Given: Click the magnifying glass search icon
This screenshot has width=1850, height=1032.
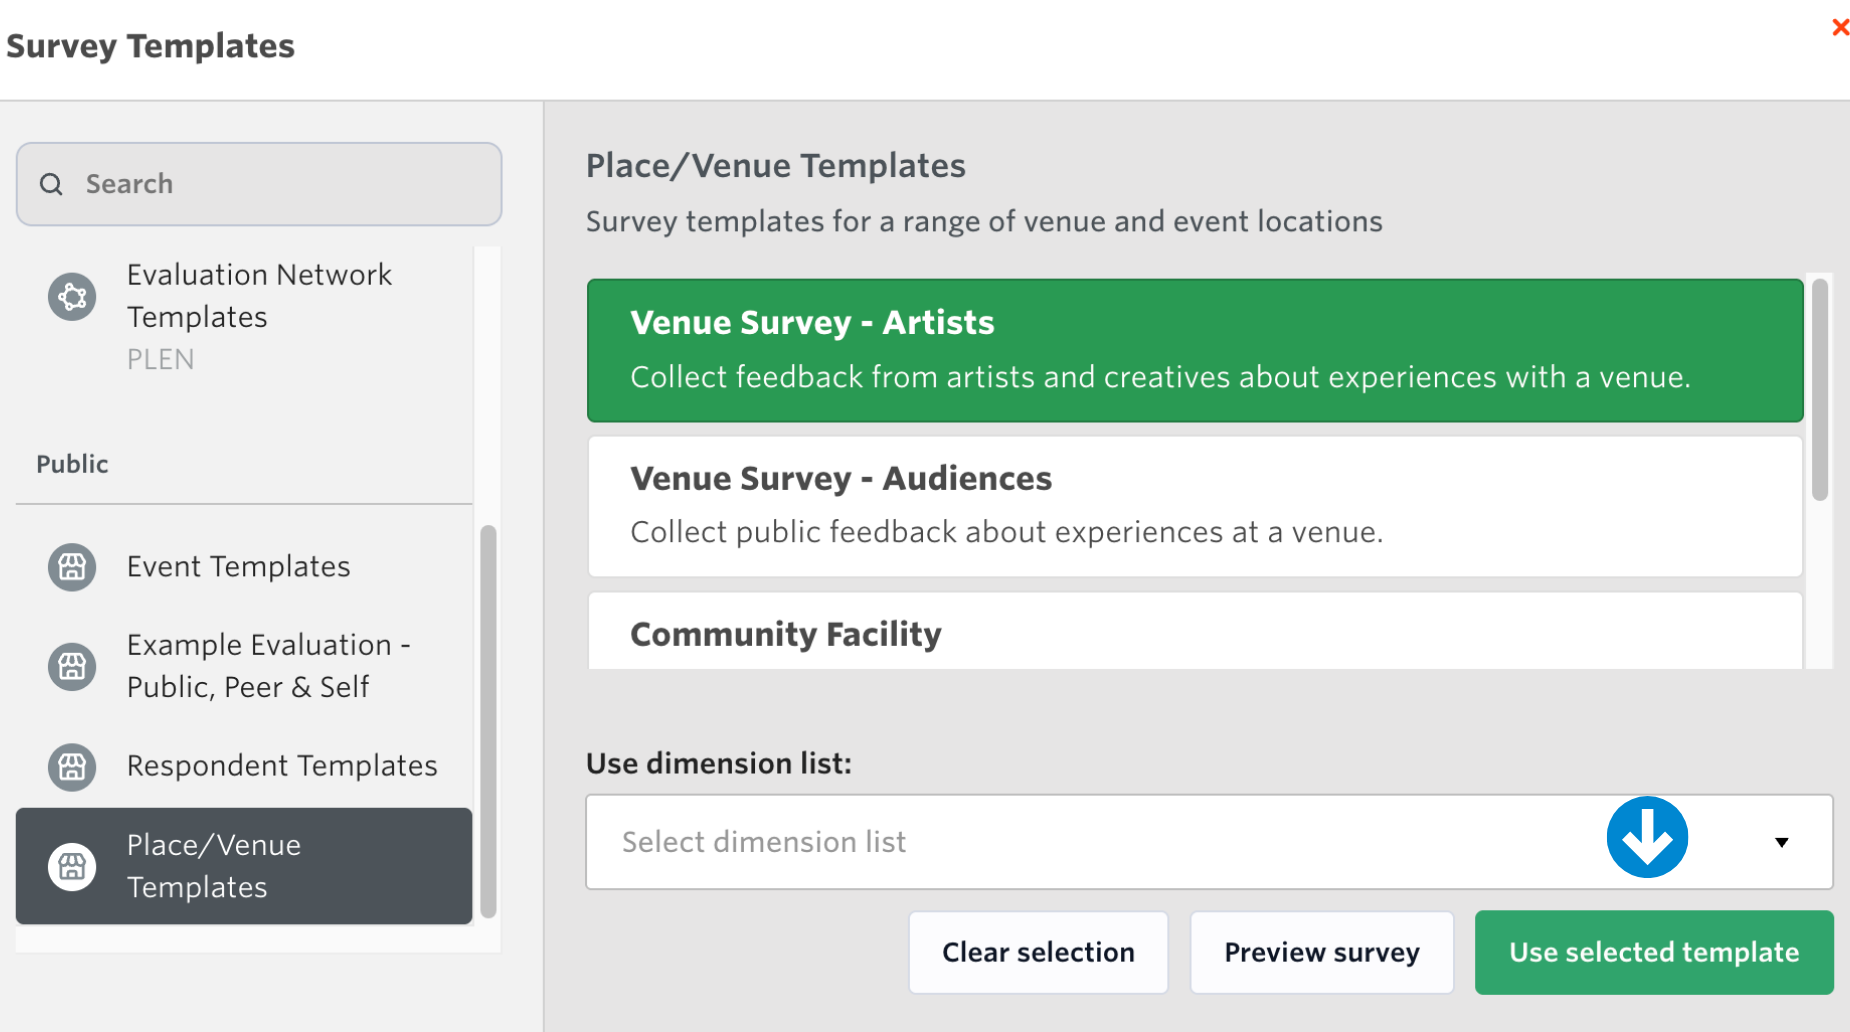Looking at the screenshot, I should [x=51, y=184].
